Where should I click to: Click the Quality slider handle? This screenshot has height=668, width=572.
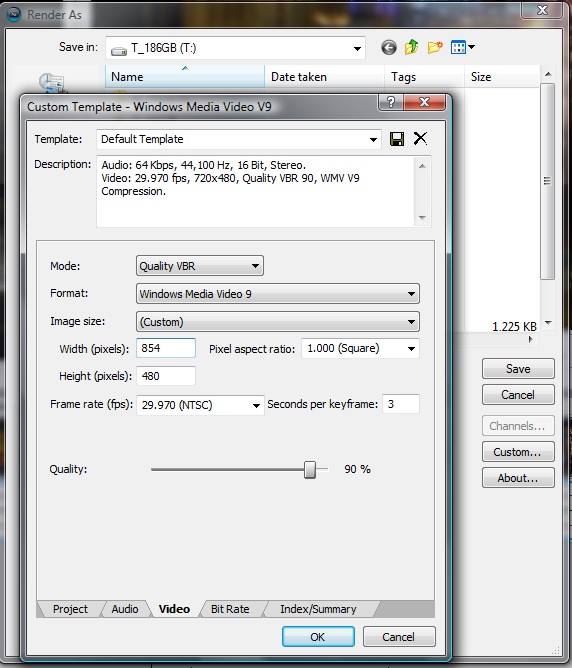click(310, 469)
